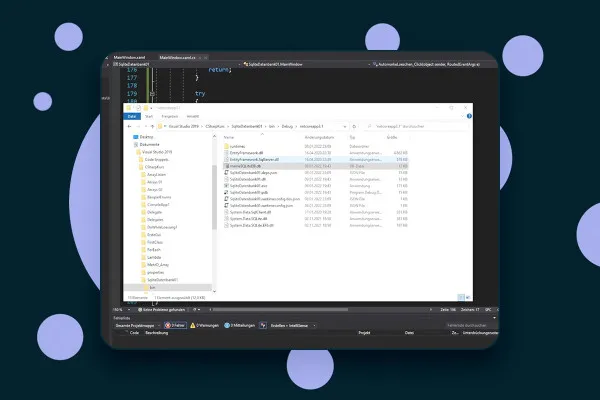Expand the address bar history dropdown
Screen dimensions: 600x400
(345, 126)
